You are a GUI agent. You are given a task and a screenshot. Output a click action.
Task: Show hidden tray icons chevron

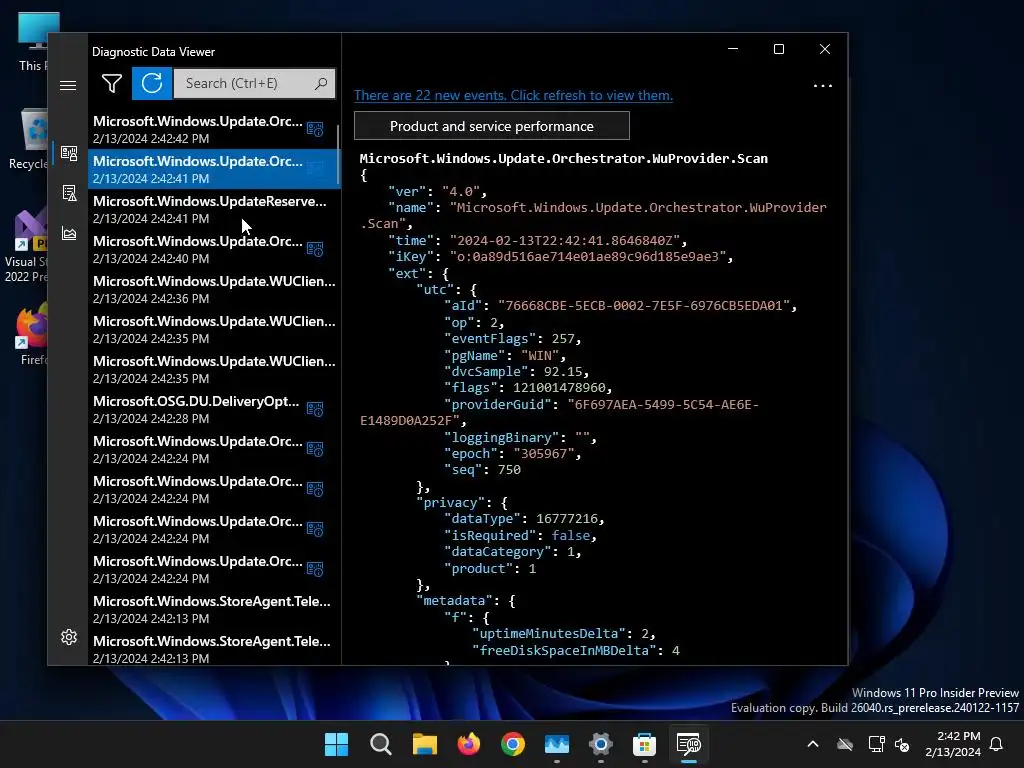(x=813, y=744)
